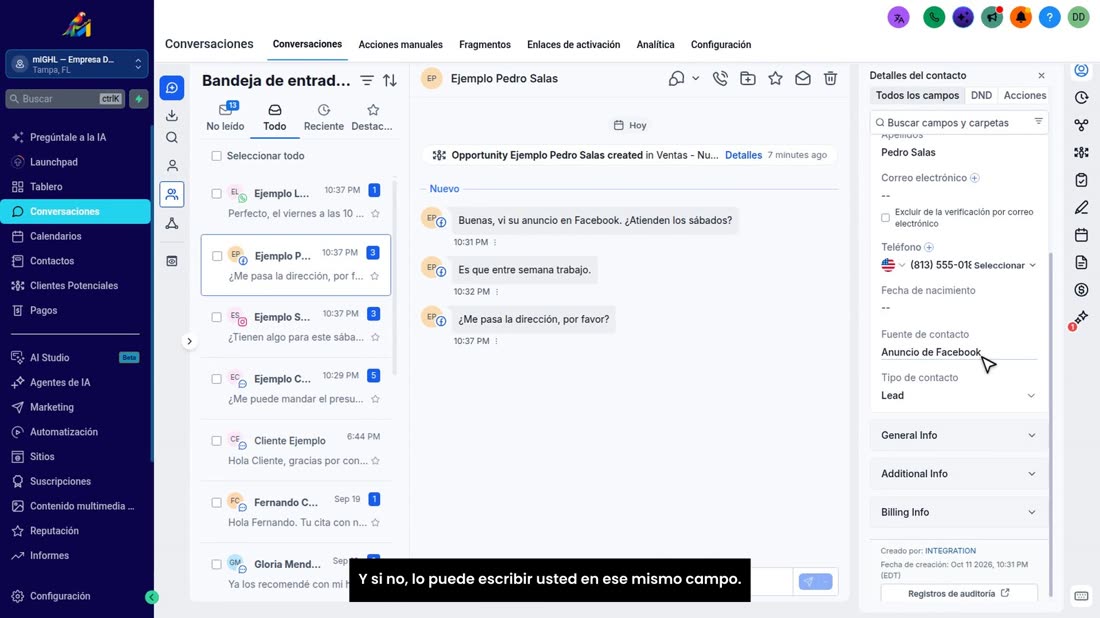
Task: Star the Ejemplo Pedro Salas conversation header
Action: [x=775, y=79]
